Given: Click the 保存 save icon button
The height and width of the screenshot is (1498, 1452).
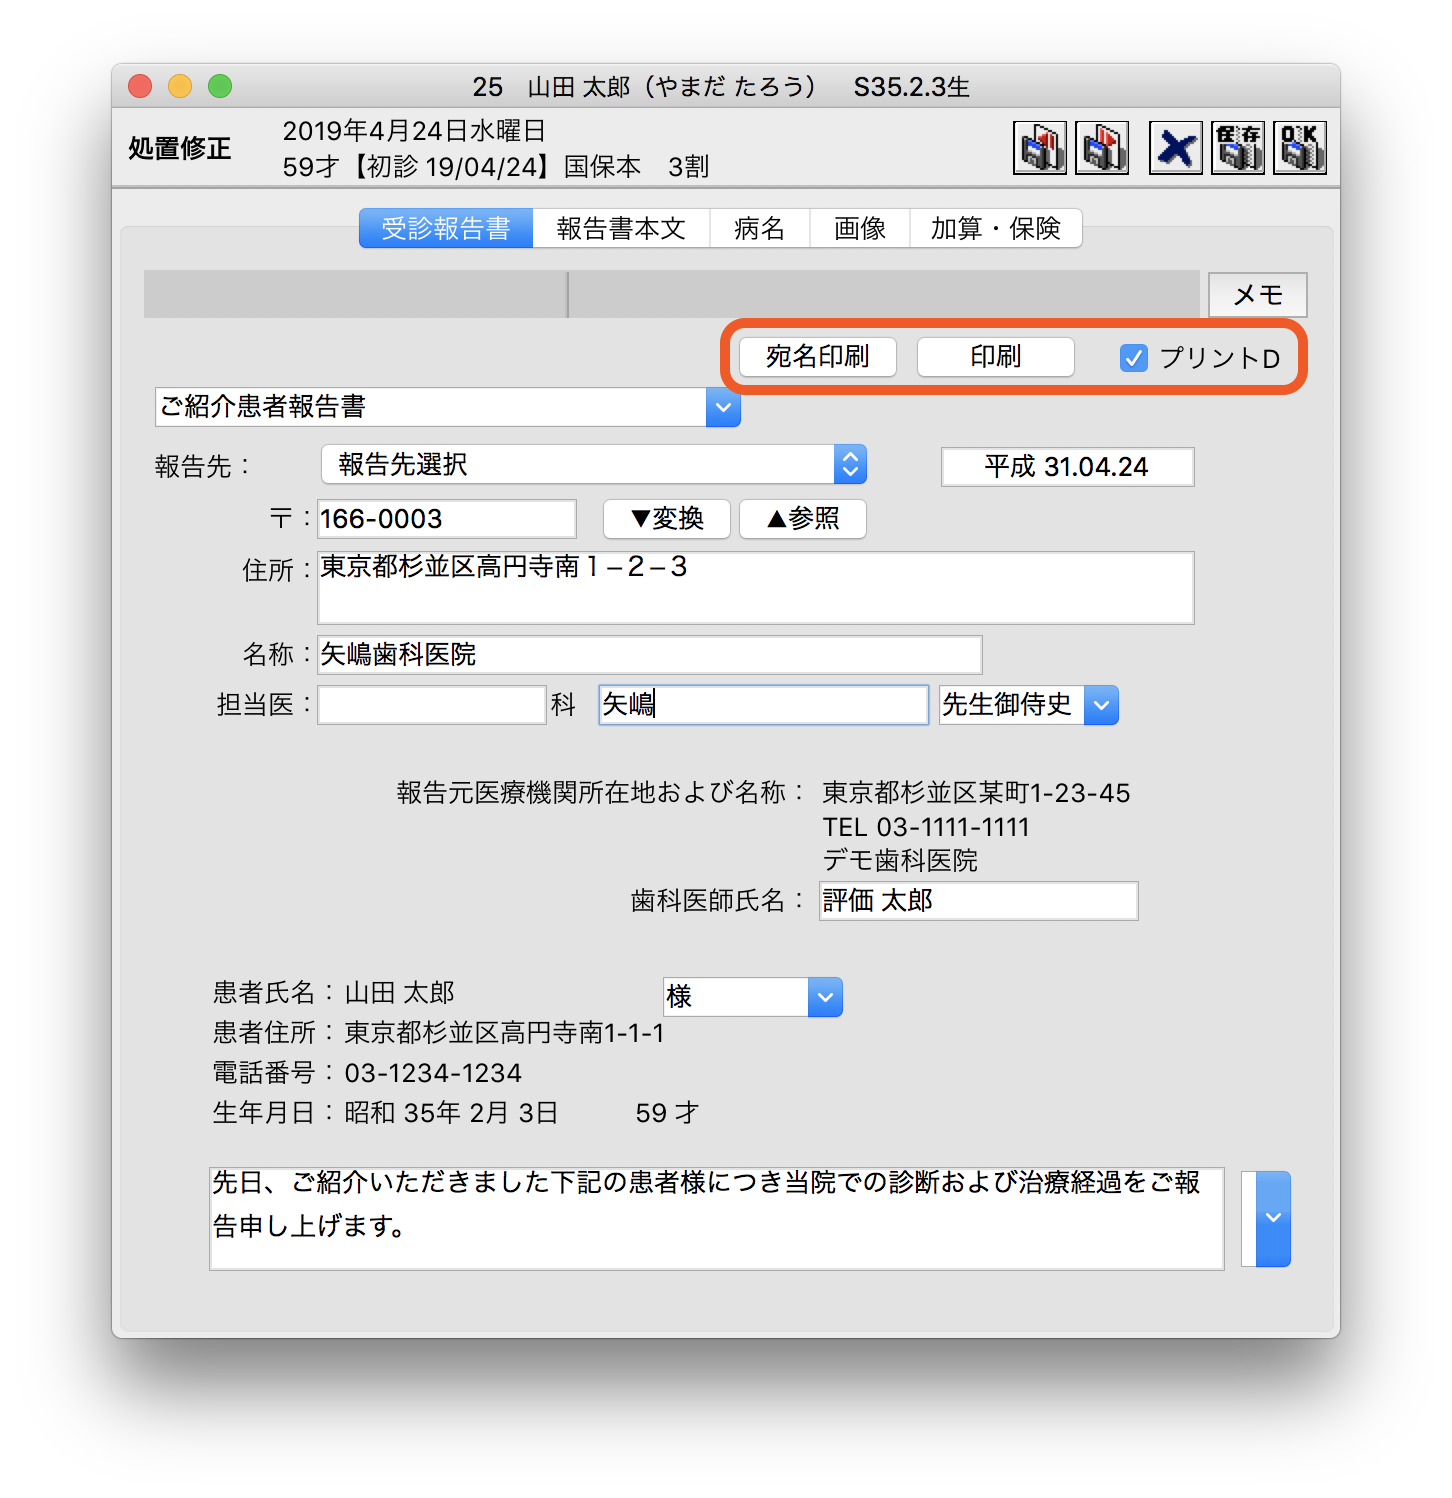Looking at the screenshot, I should tap(1237, 148).
